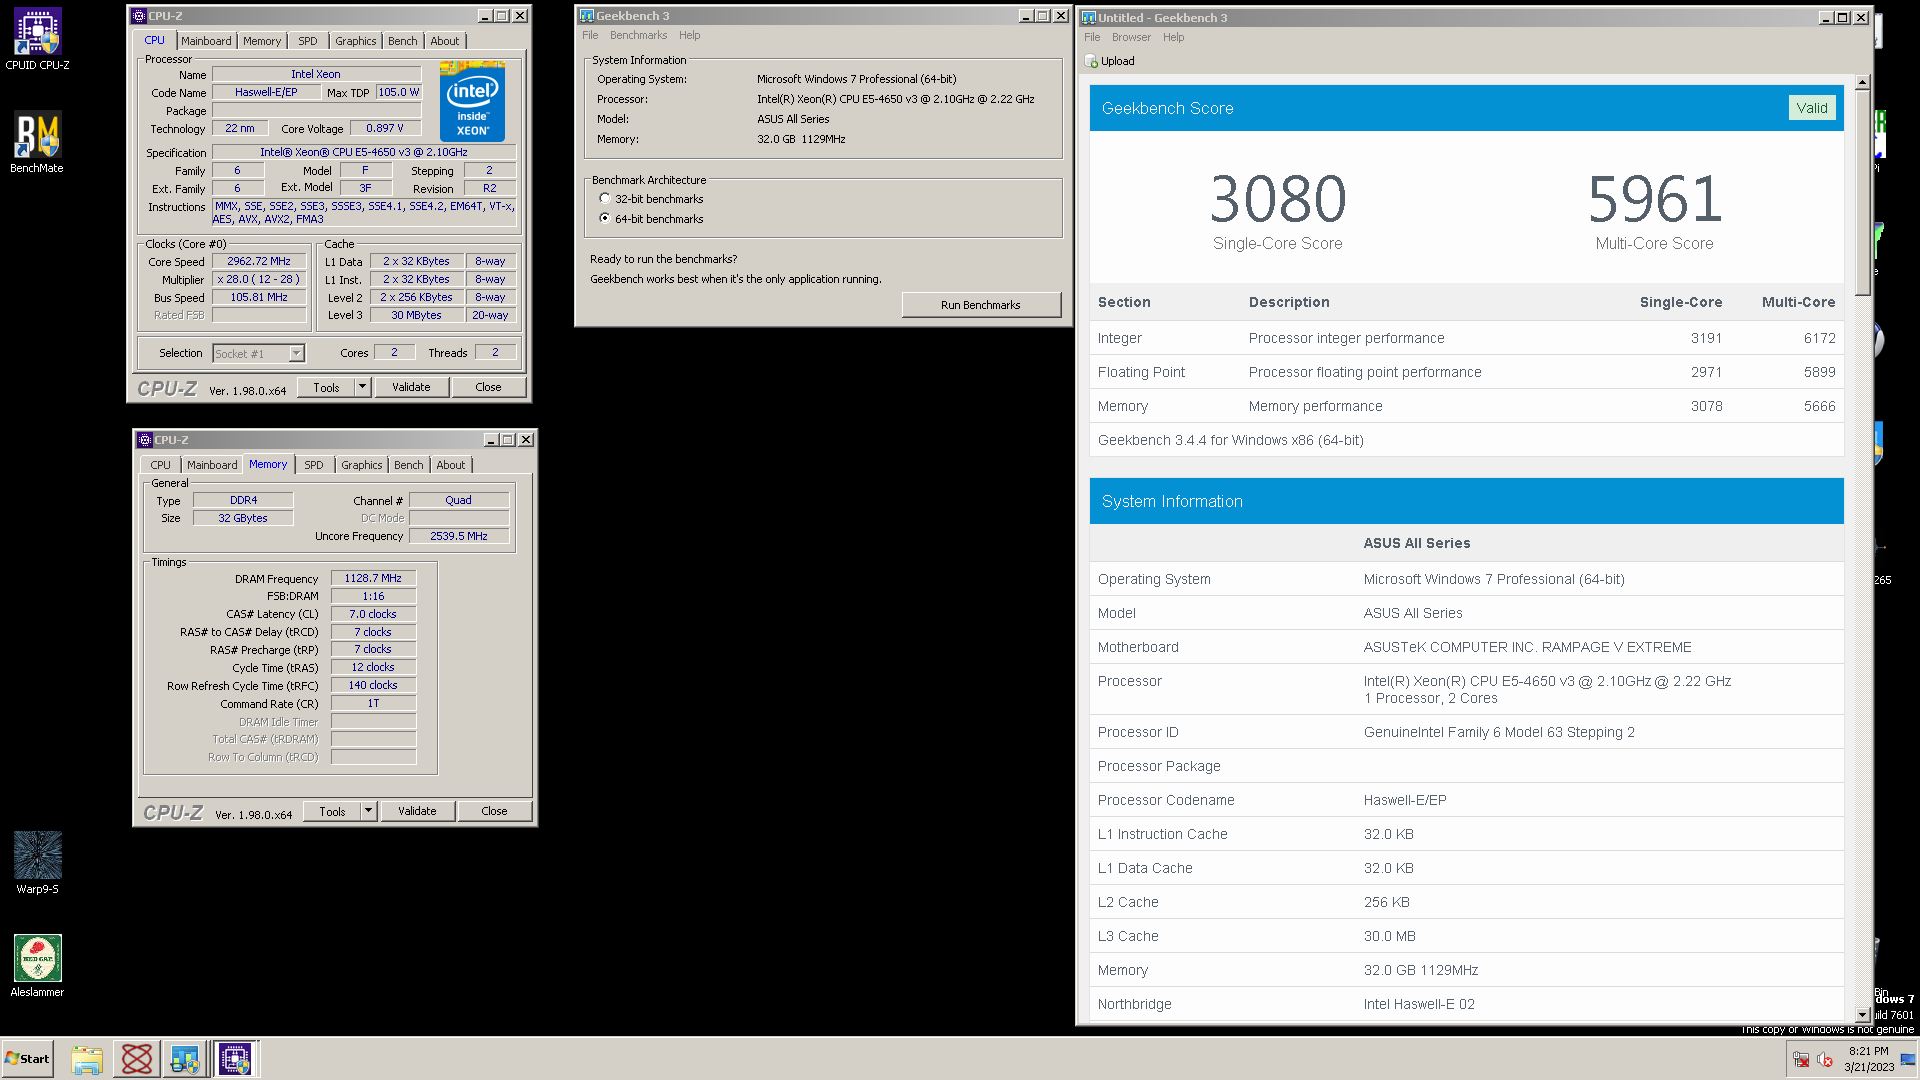Click Close button in lower CPU-Z window
This screenshot has height=1080, width=1920.
pyautogui.click(x=494, y=811)
